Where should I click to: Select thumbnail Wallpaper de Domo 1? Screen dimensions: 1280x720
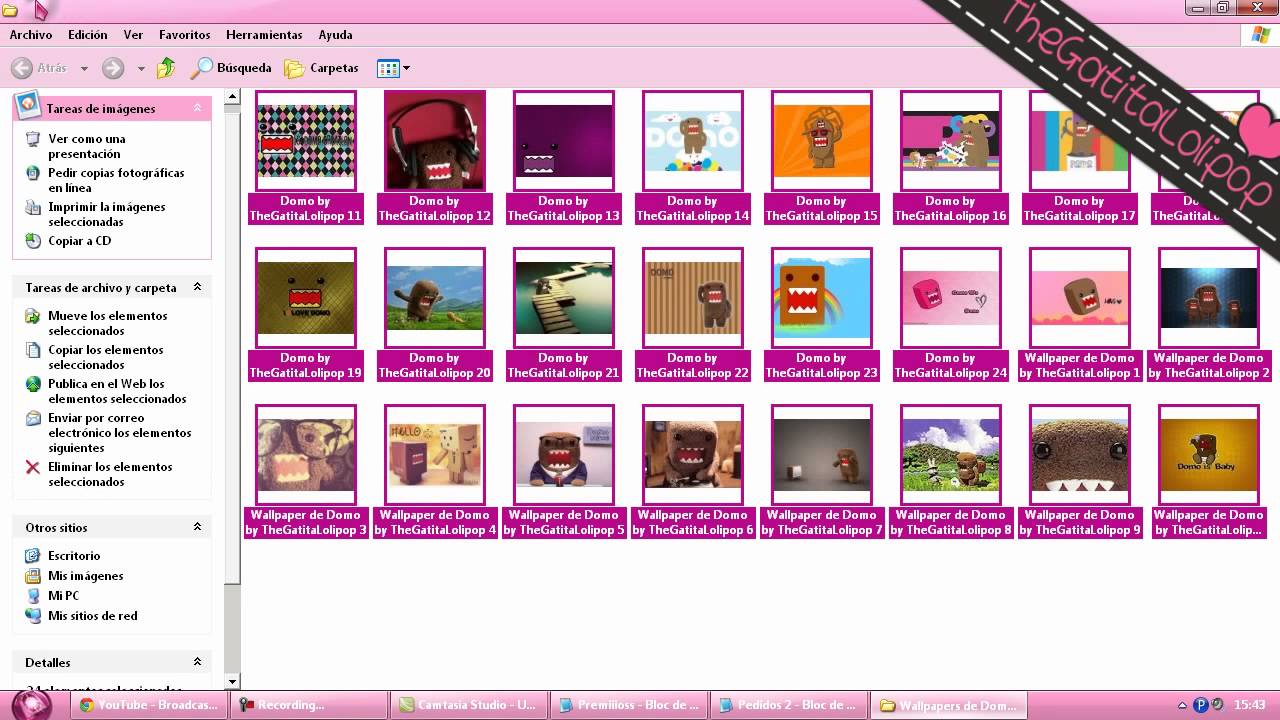[1080, 298]
